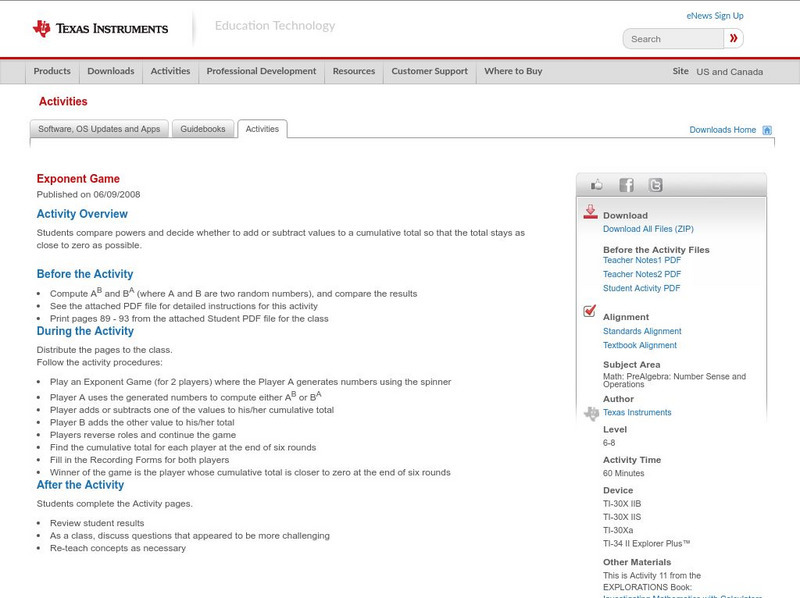Click the red Download arrow icon
The image size is (800, 598).
pos(590,212)
